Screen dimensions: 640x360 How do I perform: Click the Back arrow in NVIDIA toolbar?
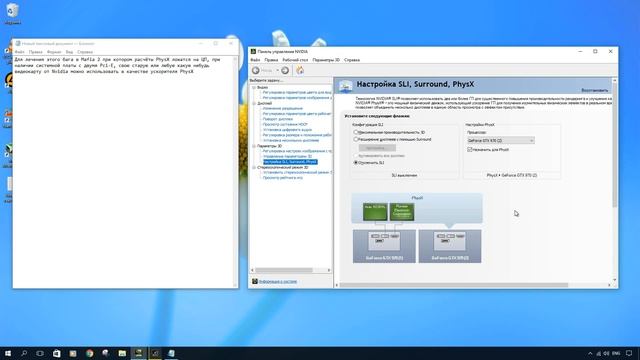point(256,70)
